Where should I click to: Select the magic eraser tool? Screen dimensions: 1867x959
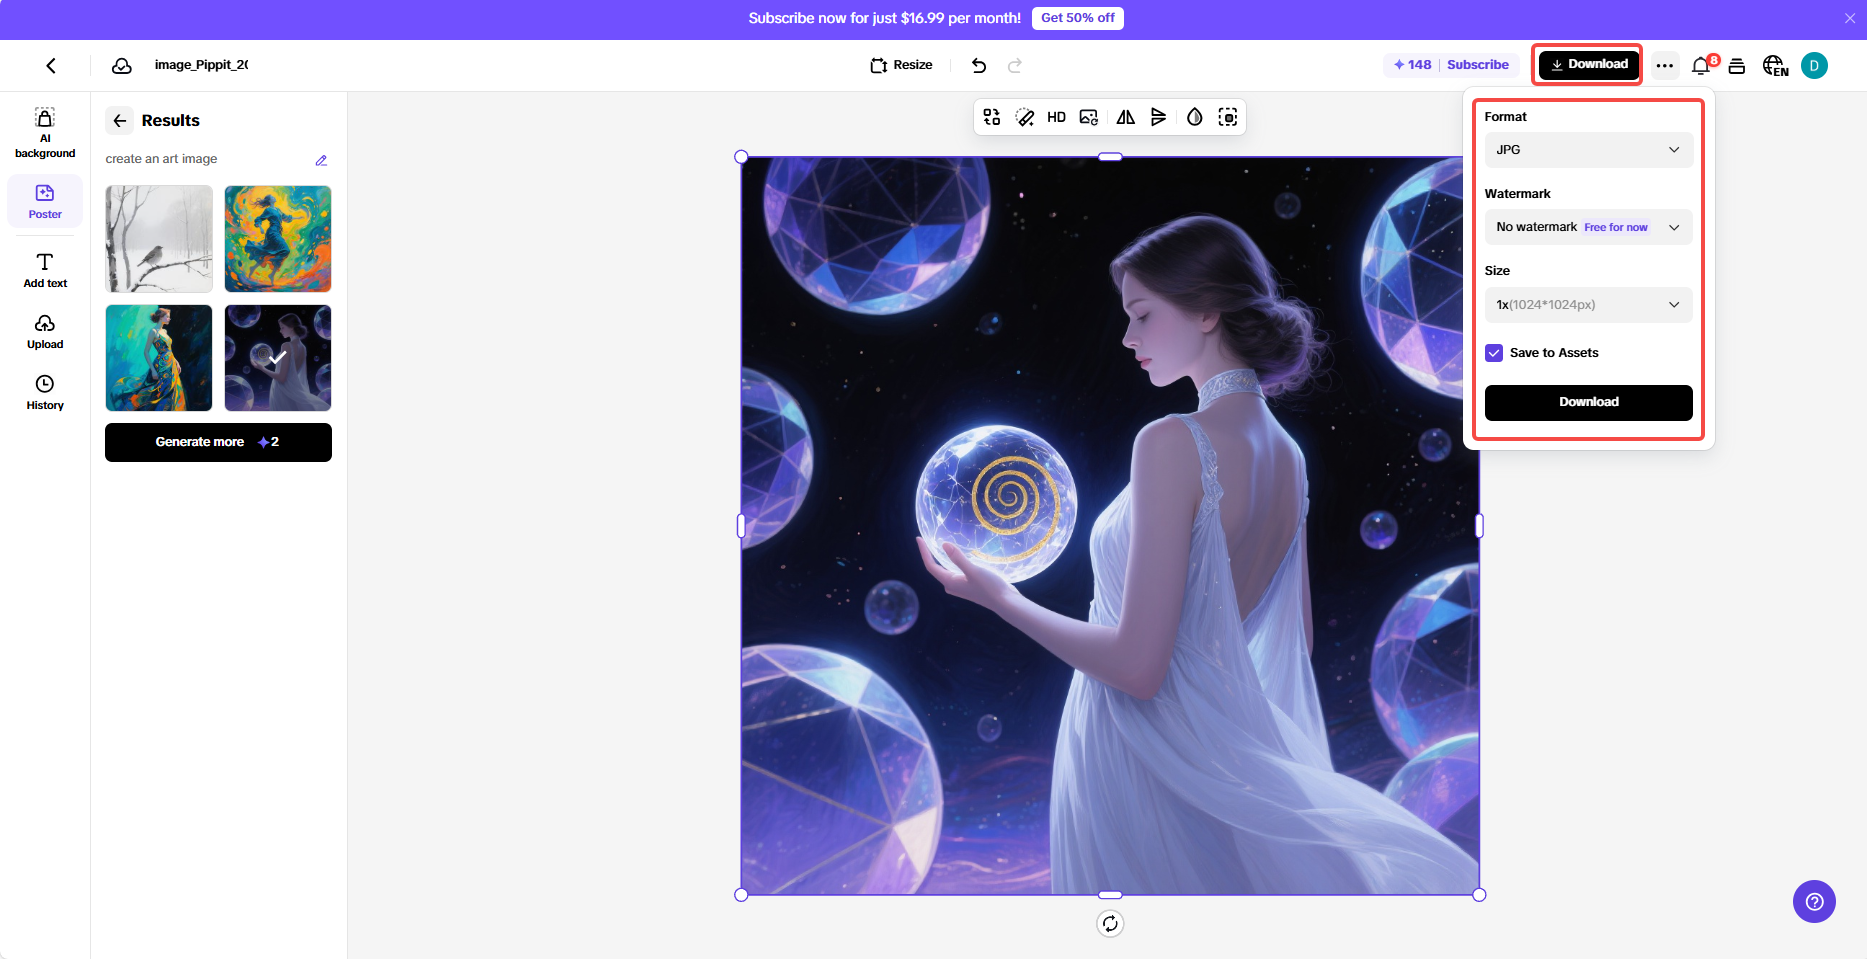point(1025,117)
